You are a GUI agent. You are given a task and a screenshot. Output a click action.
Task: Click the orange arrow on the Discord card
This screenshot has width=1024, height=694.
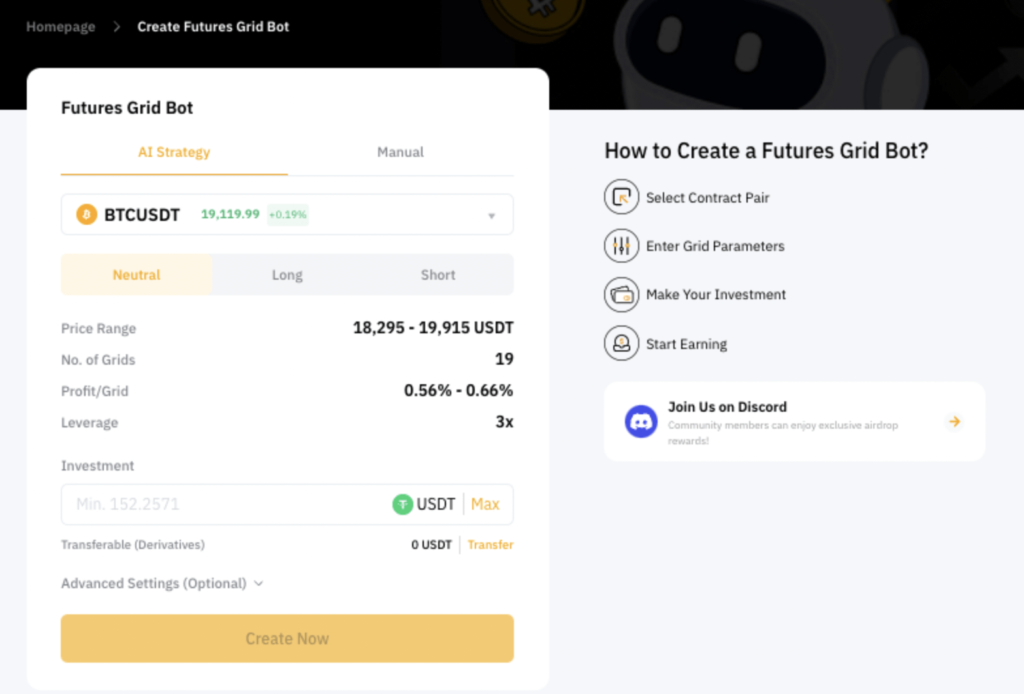955,422
